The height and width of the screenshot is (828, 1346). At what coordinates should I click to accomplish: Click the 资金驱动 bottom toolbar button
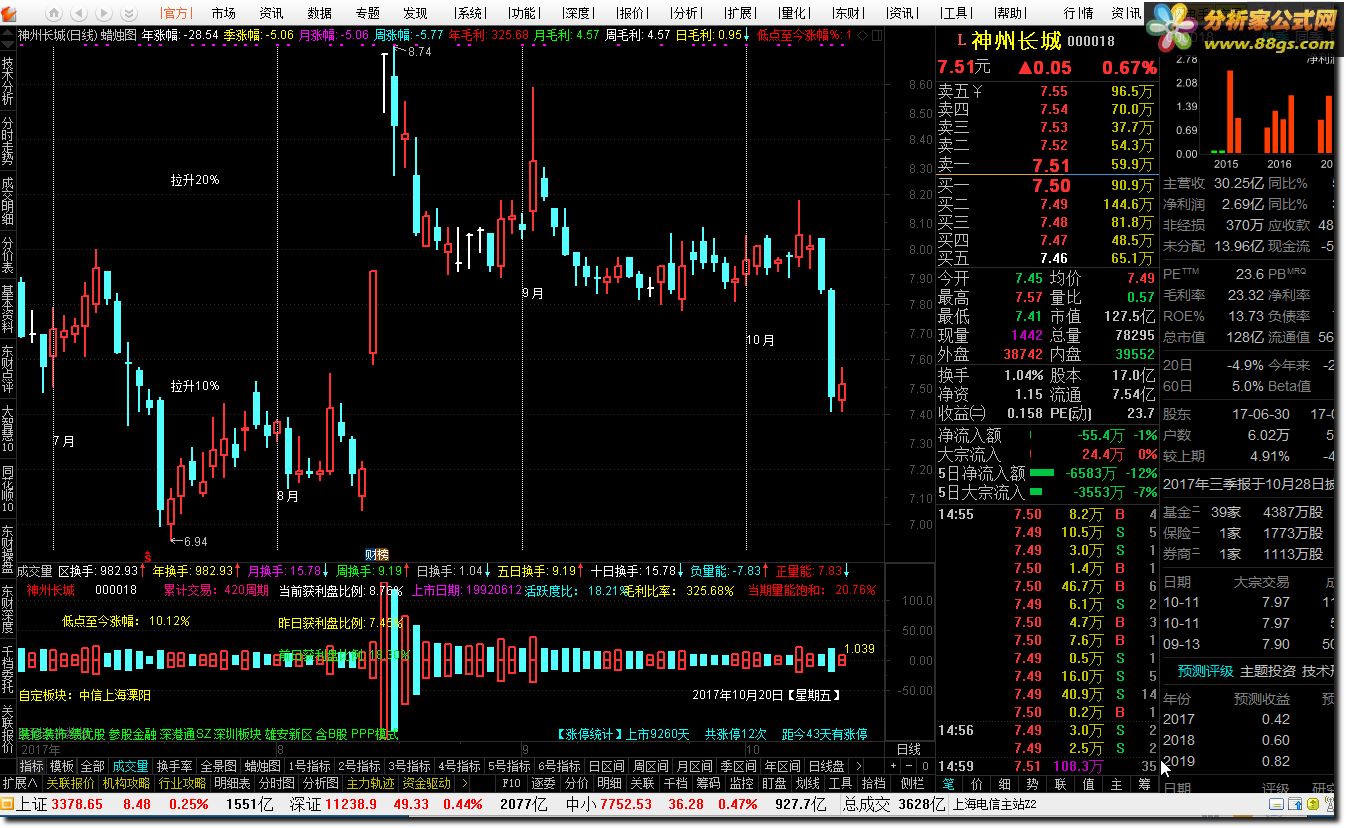click(427, 783)
